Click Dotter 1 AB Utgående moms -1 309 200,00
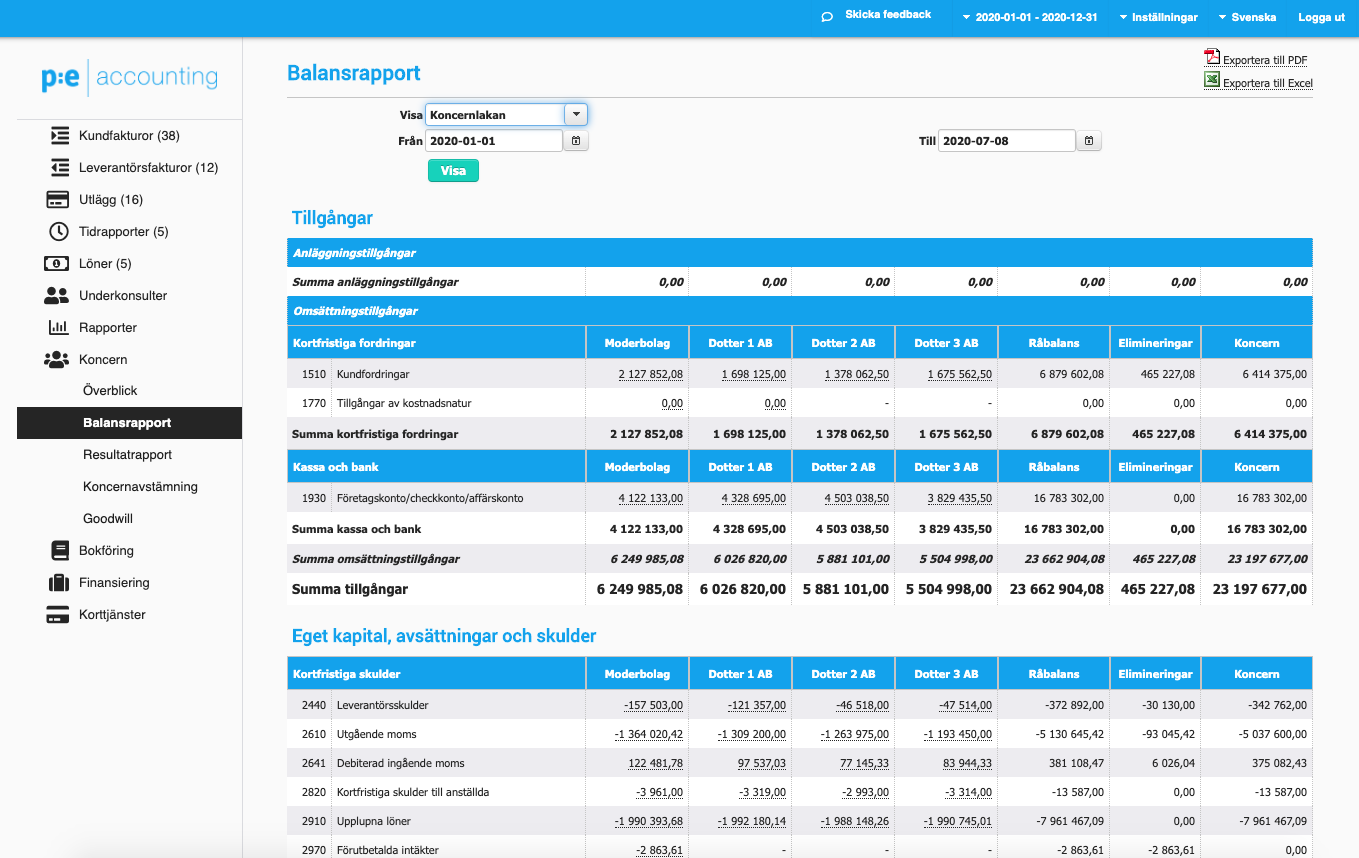 pos(752,734)
